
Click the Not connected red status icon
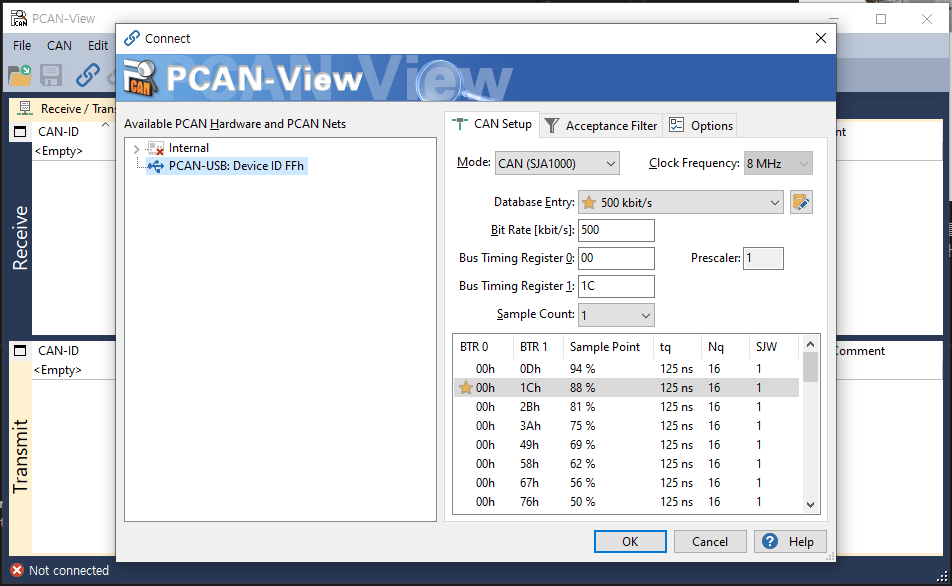point(17,570)
